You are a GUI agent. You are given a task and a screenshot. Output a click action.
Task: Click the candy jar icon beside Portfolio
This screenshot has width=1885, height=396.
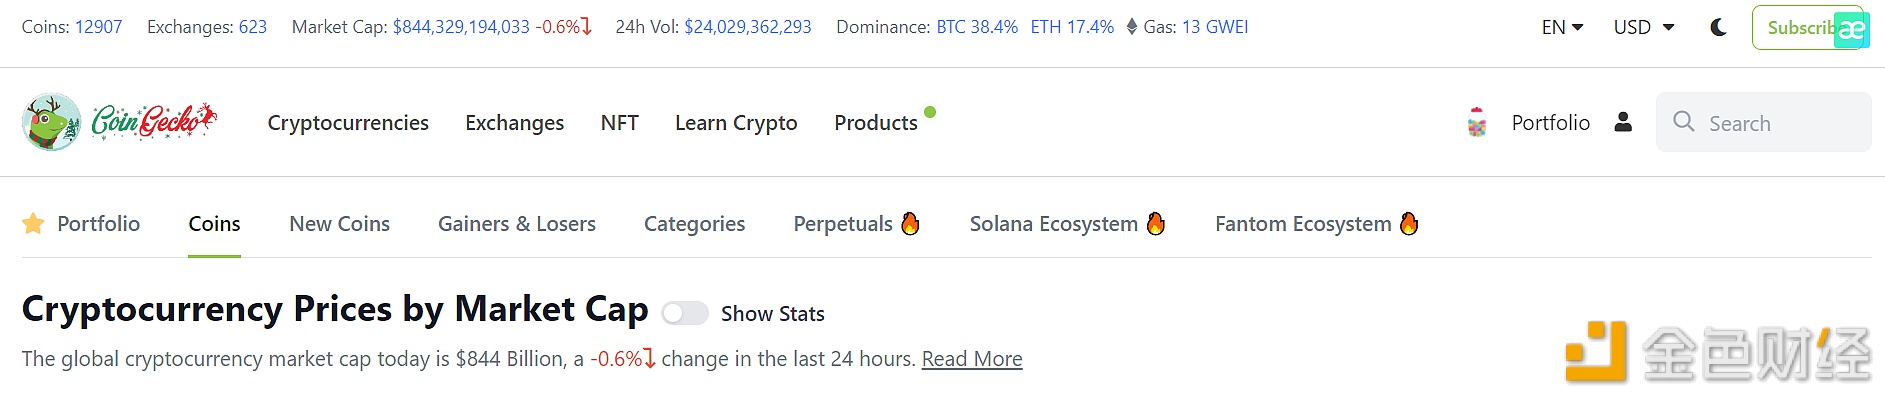click(1477, 122)
